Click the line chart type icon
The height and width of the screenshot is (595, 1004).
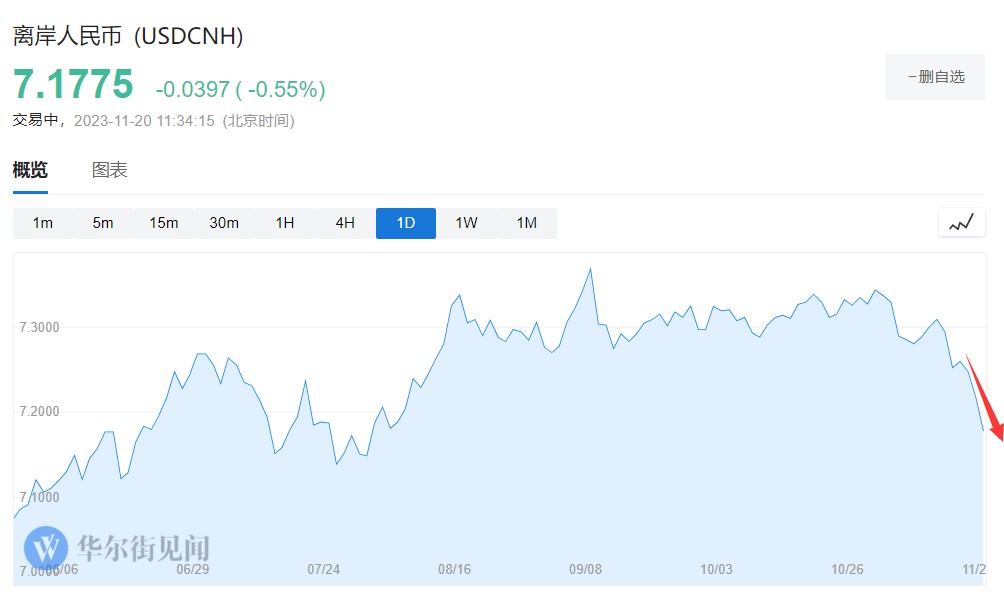tap(961, 223)
